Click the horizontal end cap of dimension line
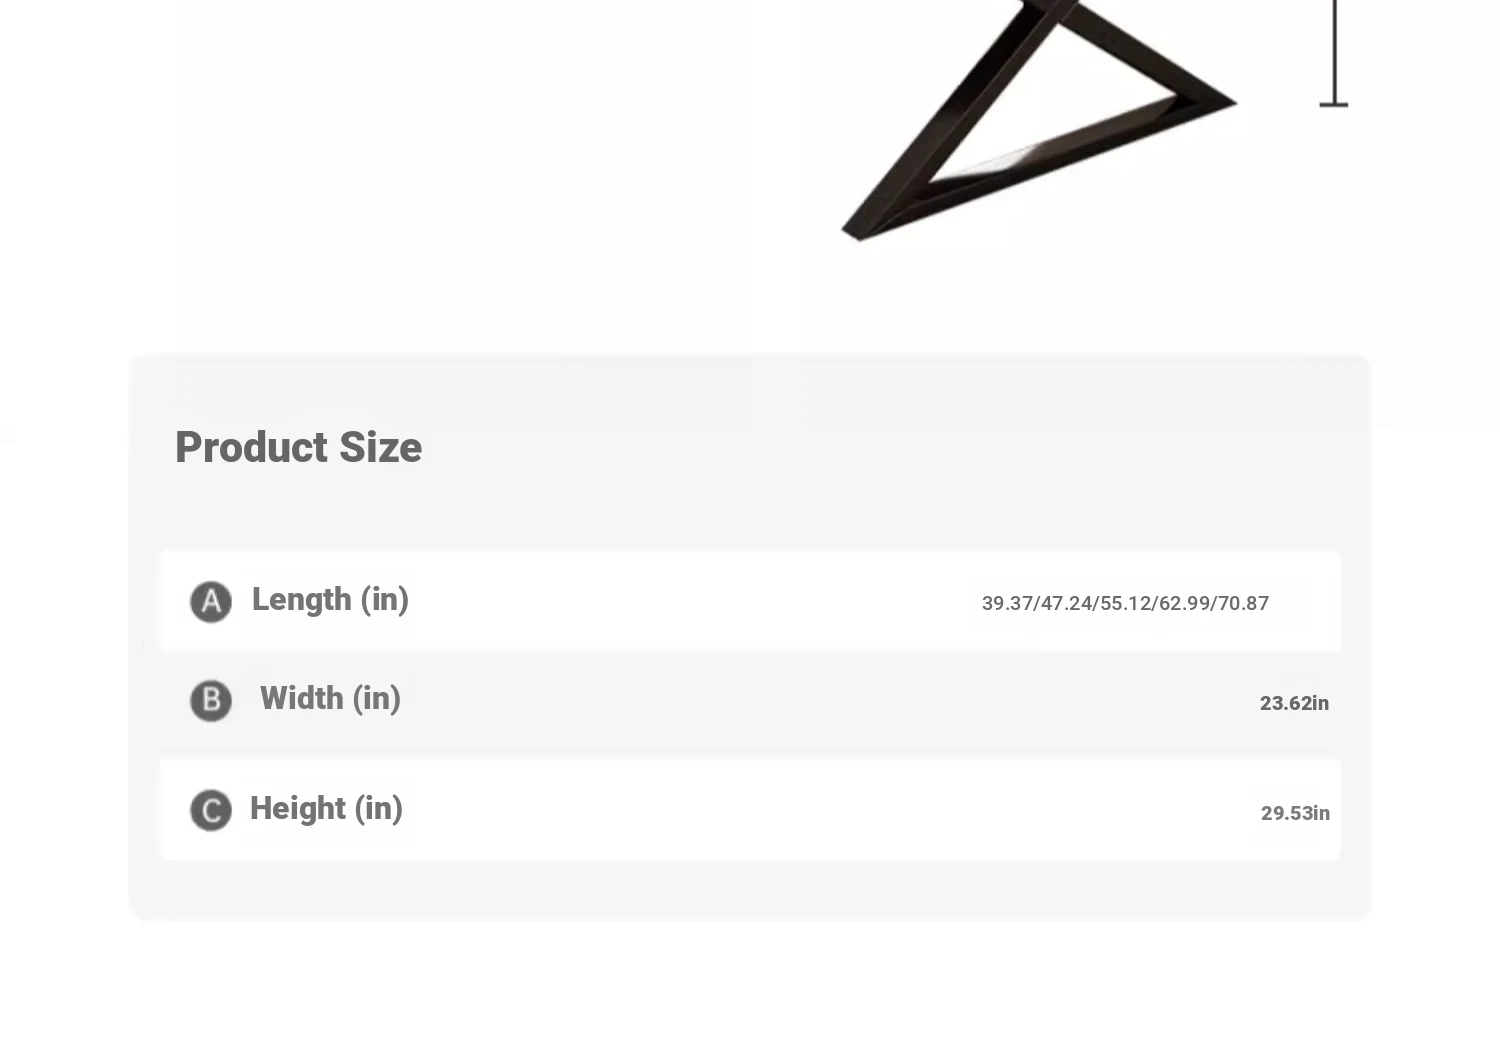The image size is (1500, 1037). tap(1334, 103)
